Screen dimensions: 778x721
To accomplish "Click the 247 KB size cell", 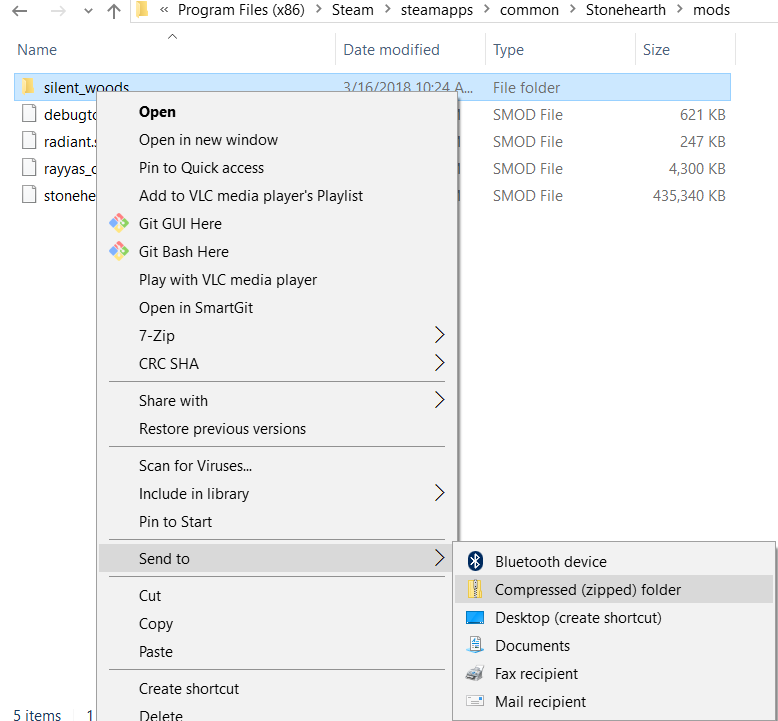I will tap(702, 141).
